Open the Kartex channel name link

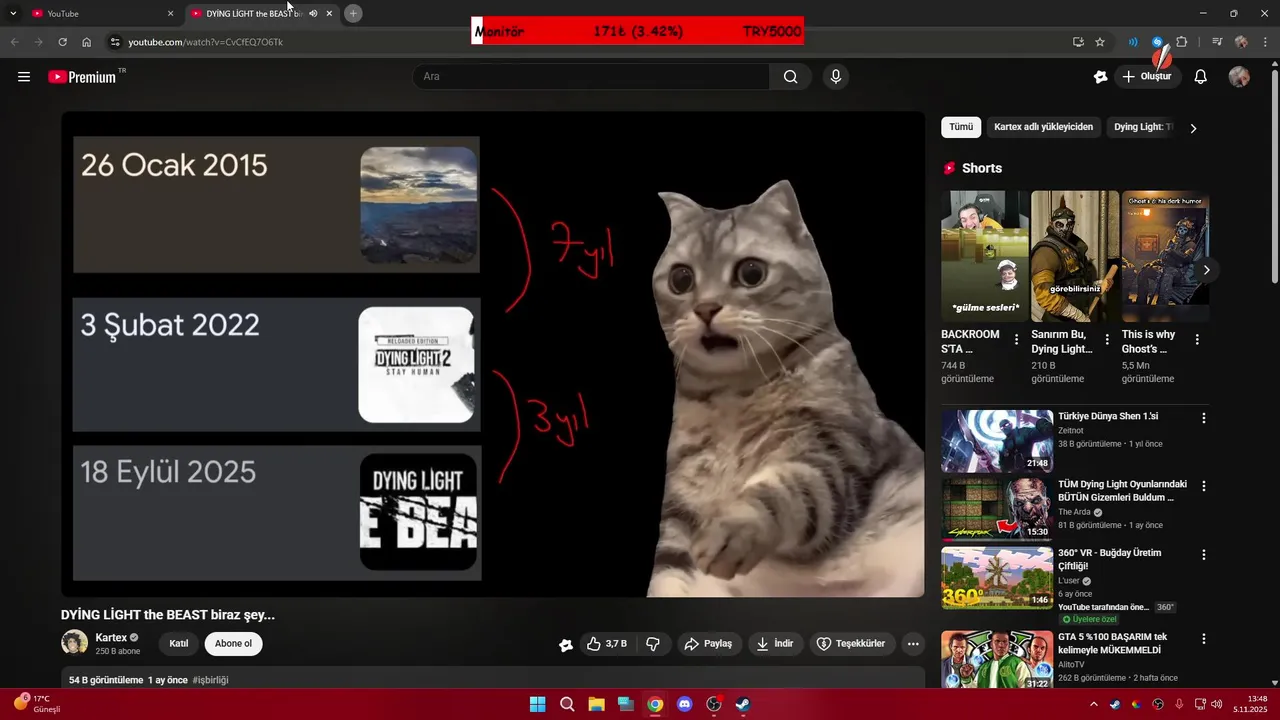111,638
